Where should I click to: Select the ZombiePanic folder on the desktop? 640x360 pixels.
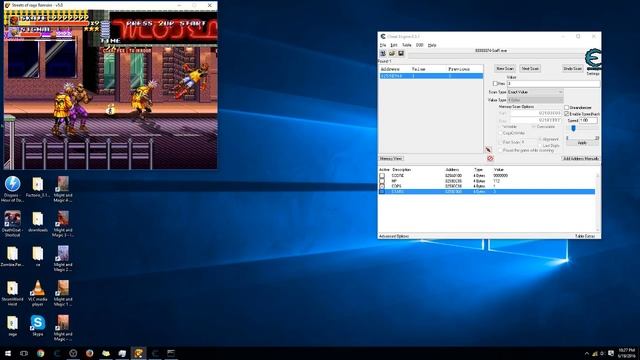tap(12, 257)
